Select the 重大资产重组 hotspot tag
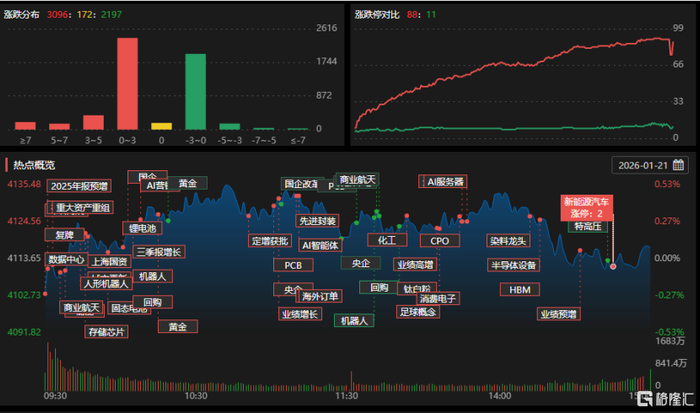This screenshot has width=700, height=413. tap(83, 208)
